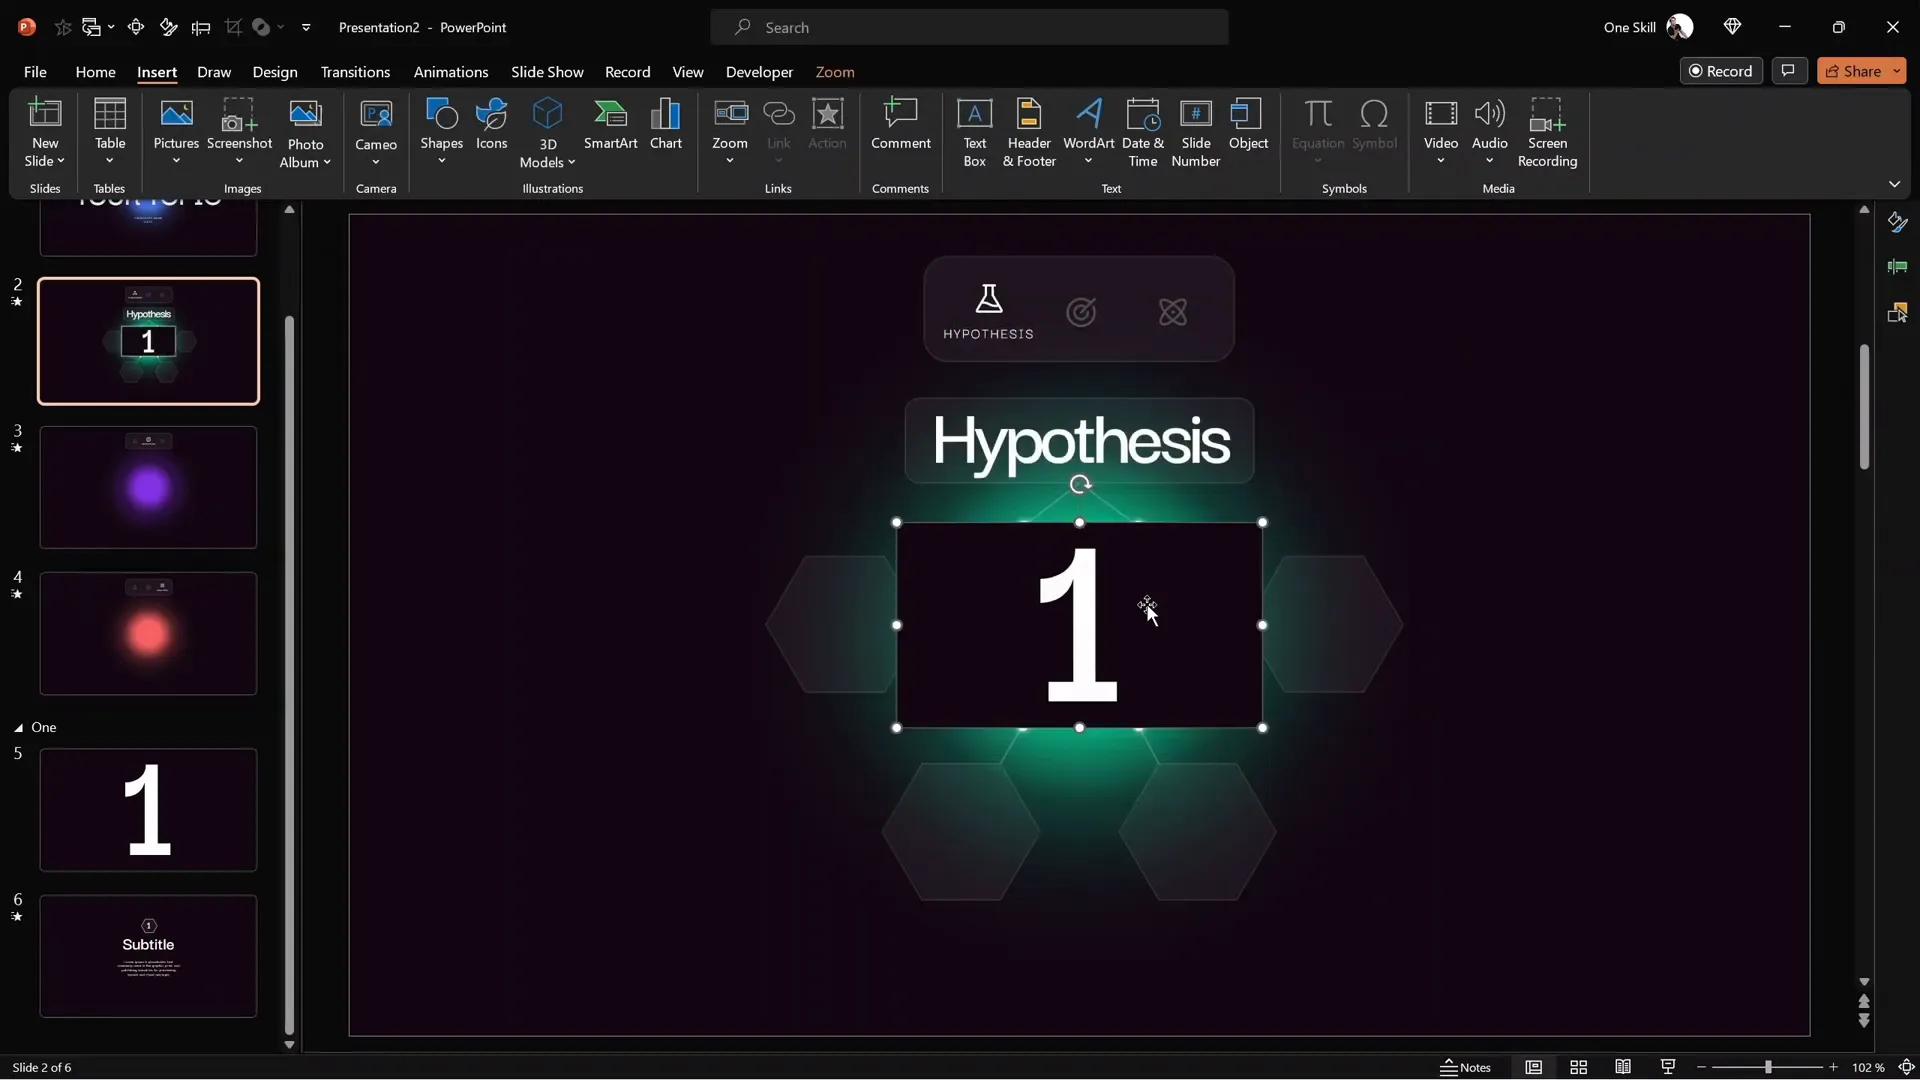Viewport: 1920px width, 1080px height.
Task: Click the Search box in title bar
Action: (969, 27)
